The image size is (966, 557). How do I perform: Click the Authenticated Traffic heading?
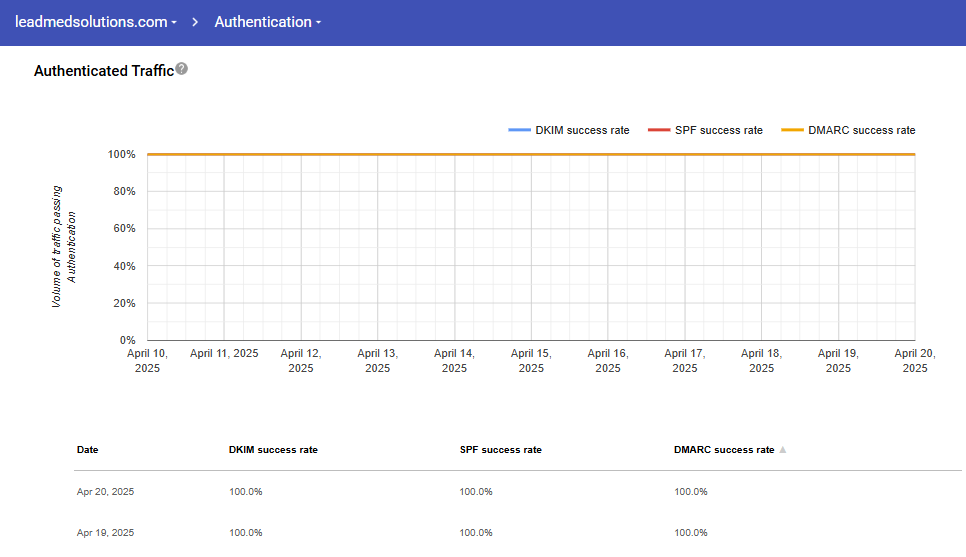click(103, 71)
